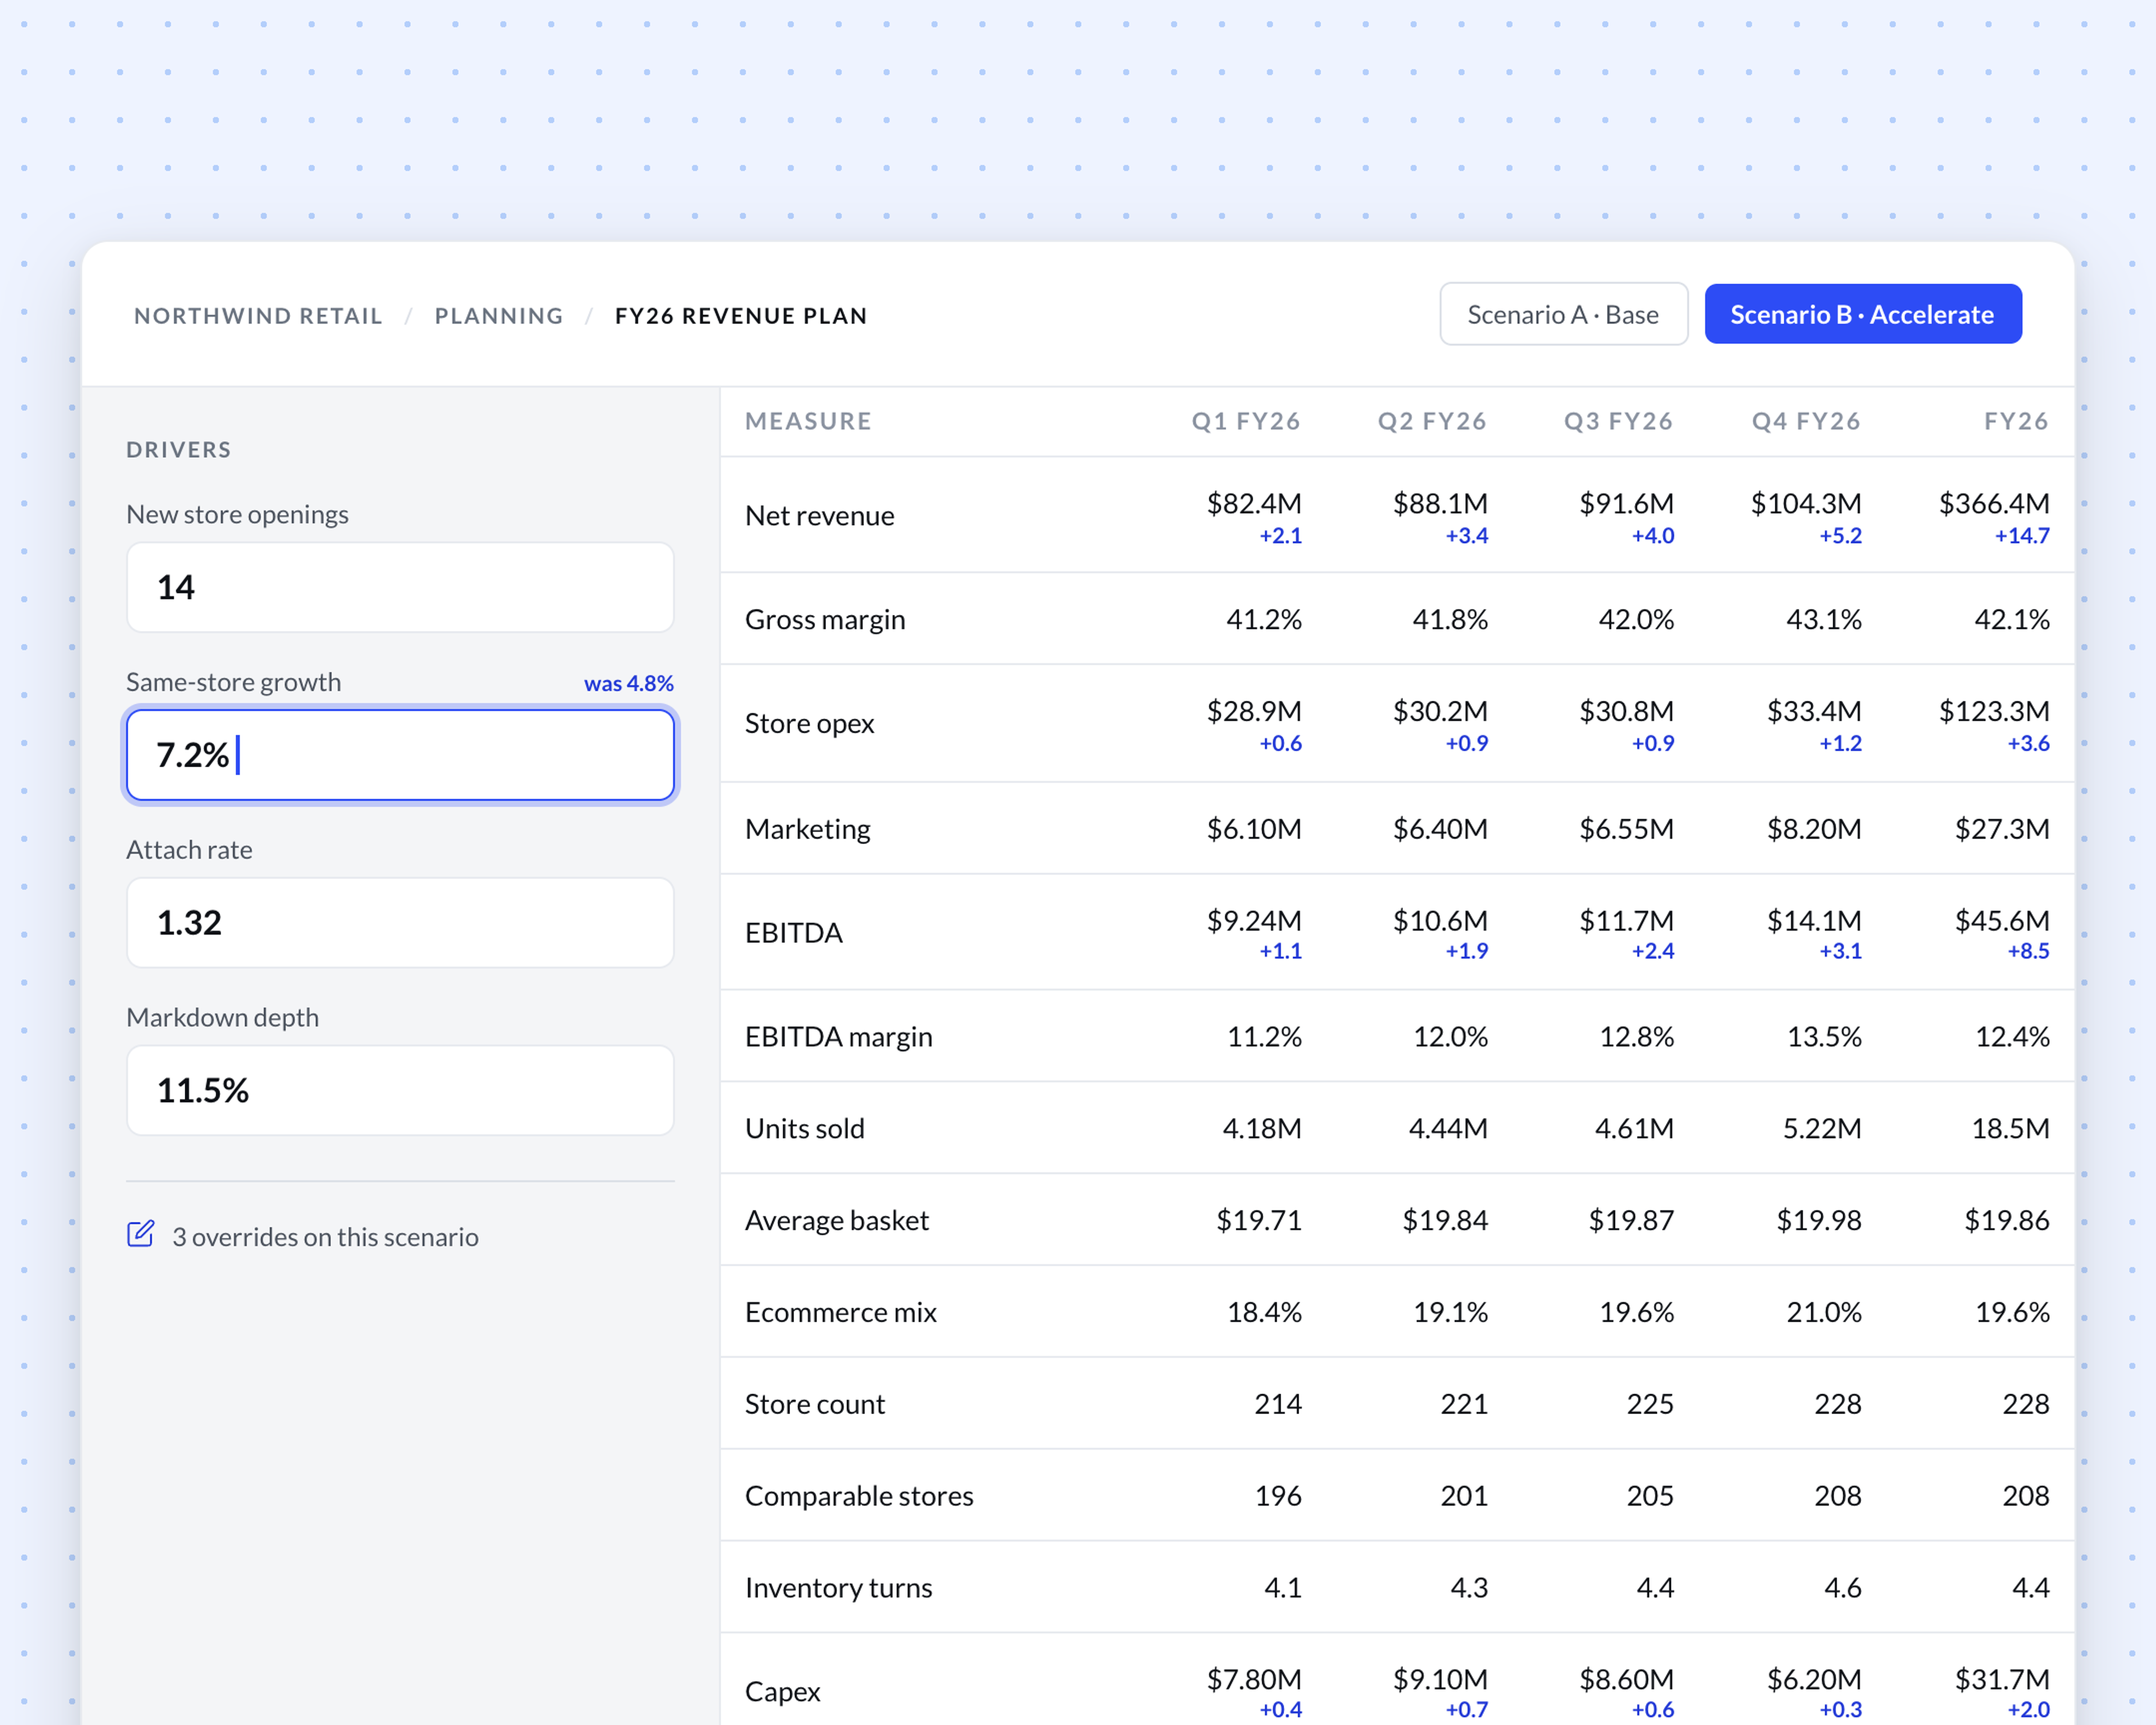
Task: Click Comparable stores Q3 value 205
Action: [x=1650, y=1497]
